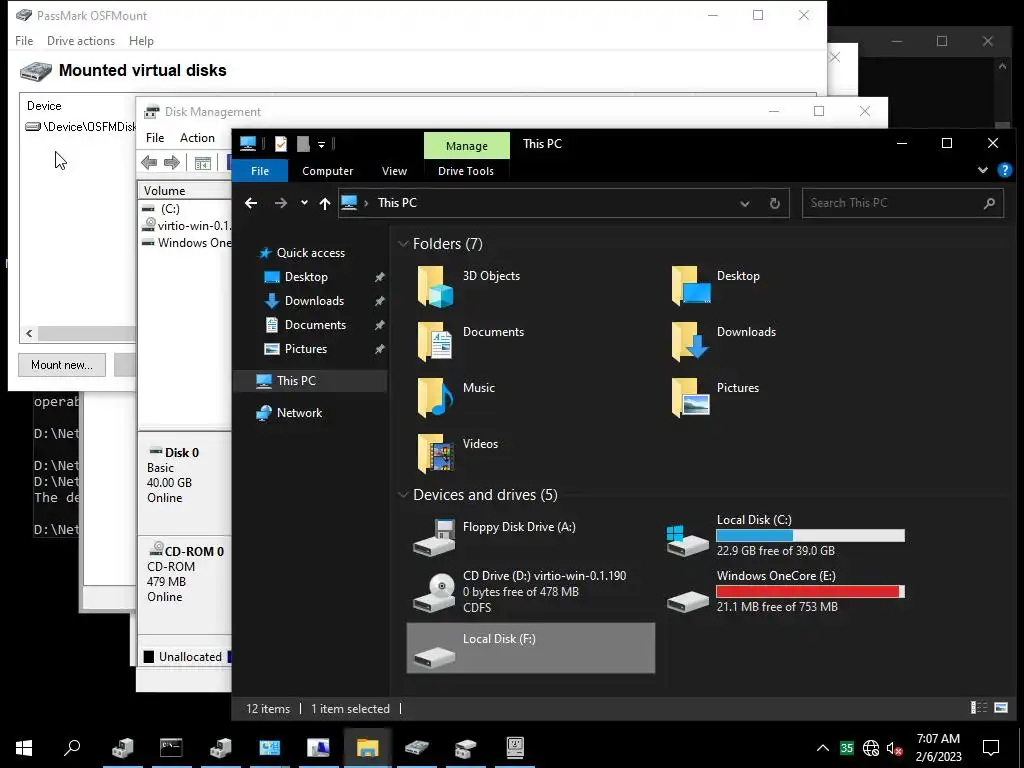Open the notification center icon
The height and width of the screenshot is (768, 1024).
991,747
